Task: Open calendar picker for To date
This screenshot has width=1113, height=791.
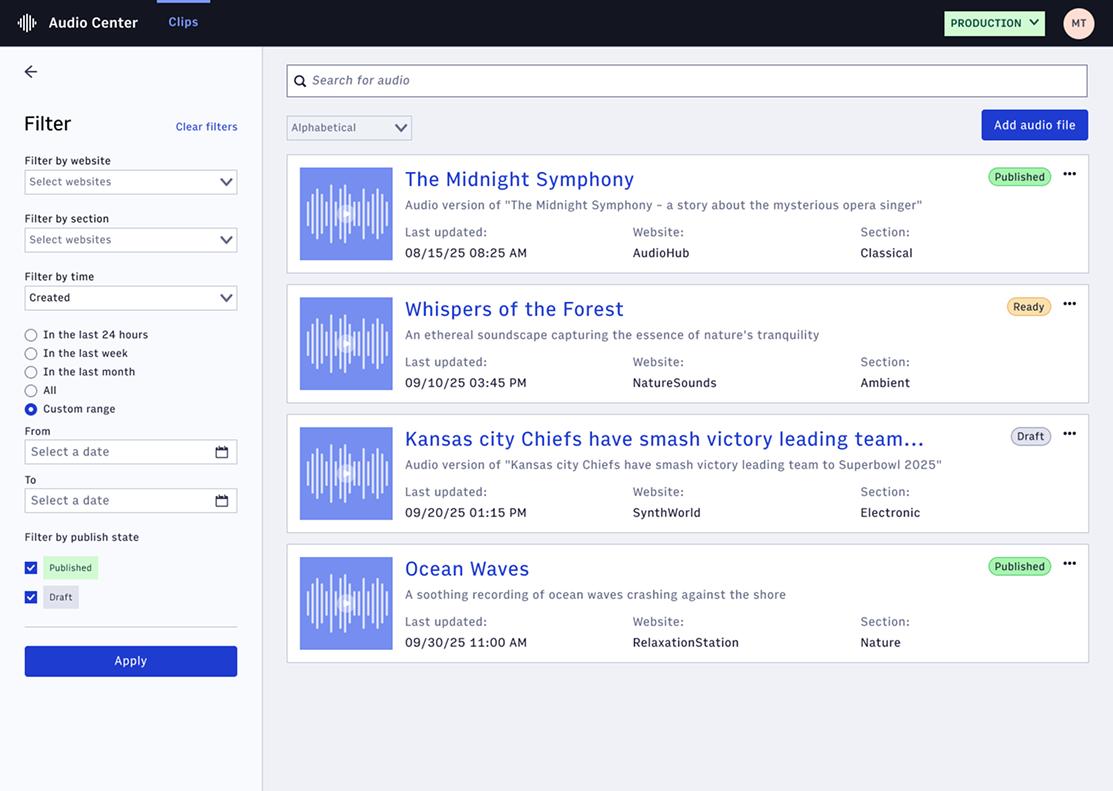Action: (x=221, y=501)
